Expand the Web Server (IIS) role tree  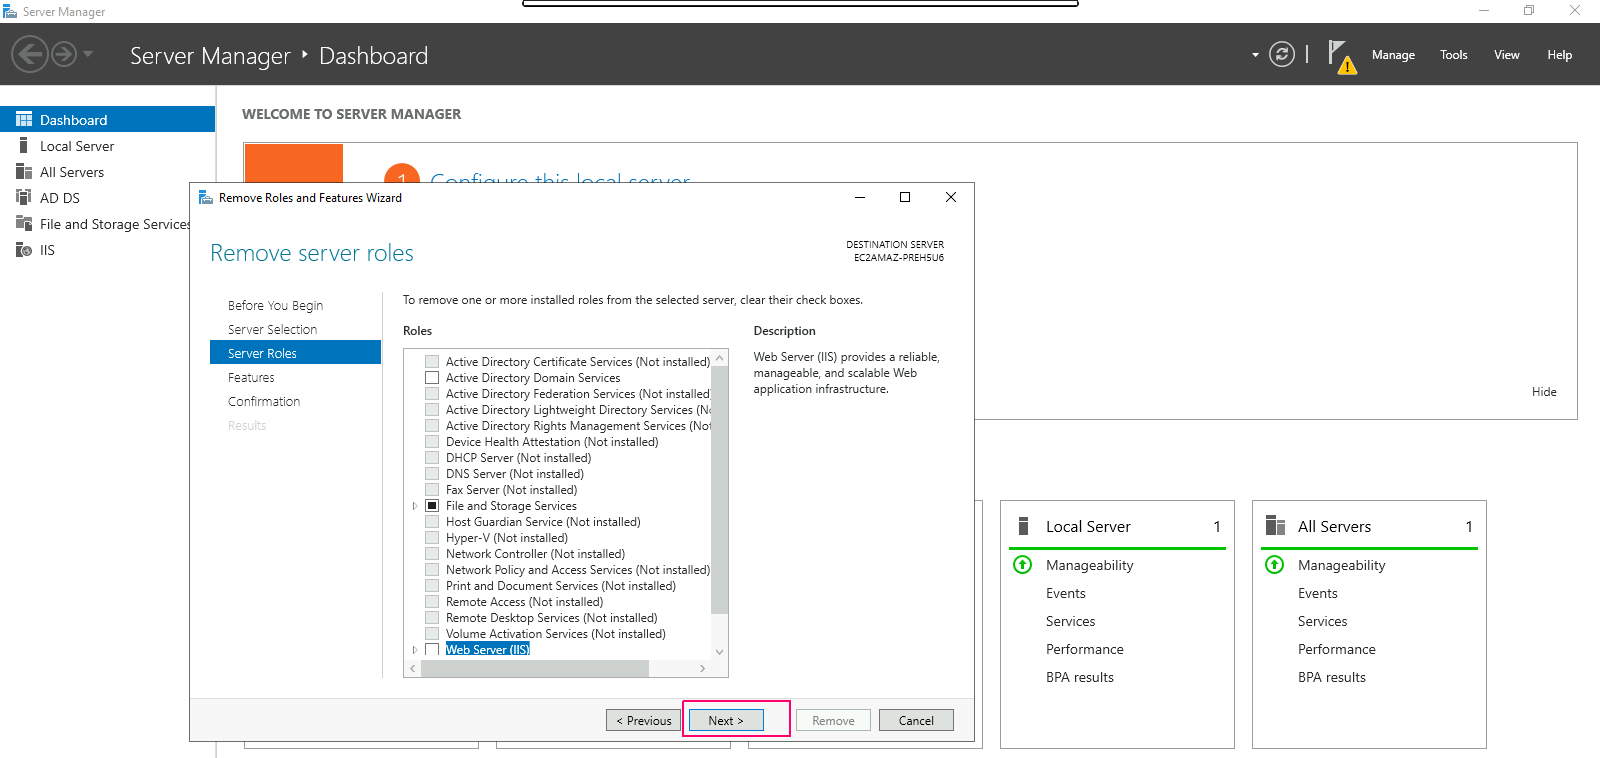click(415, 650)
